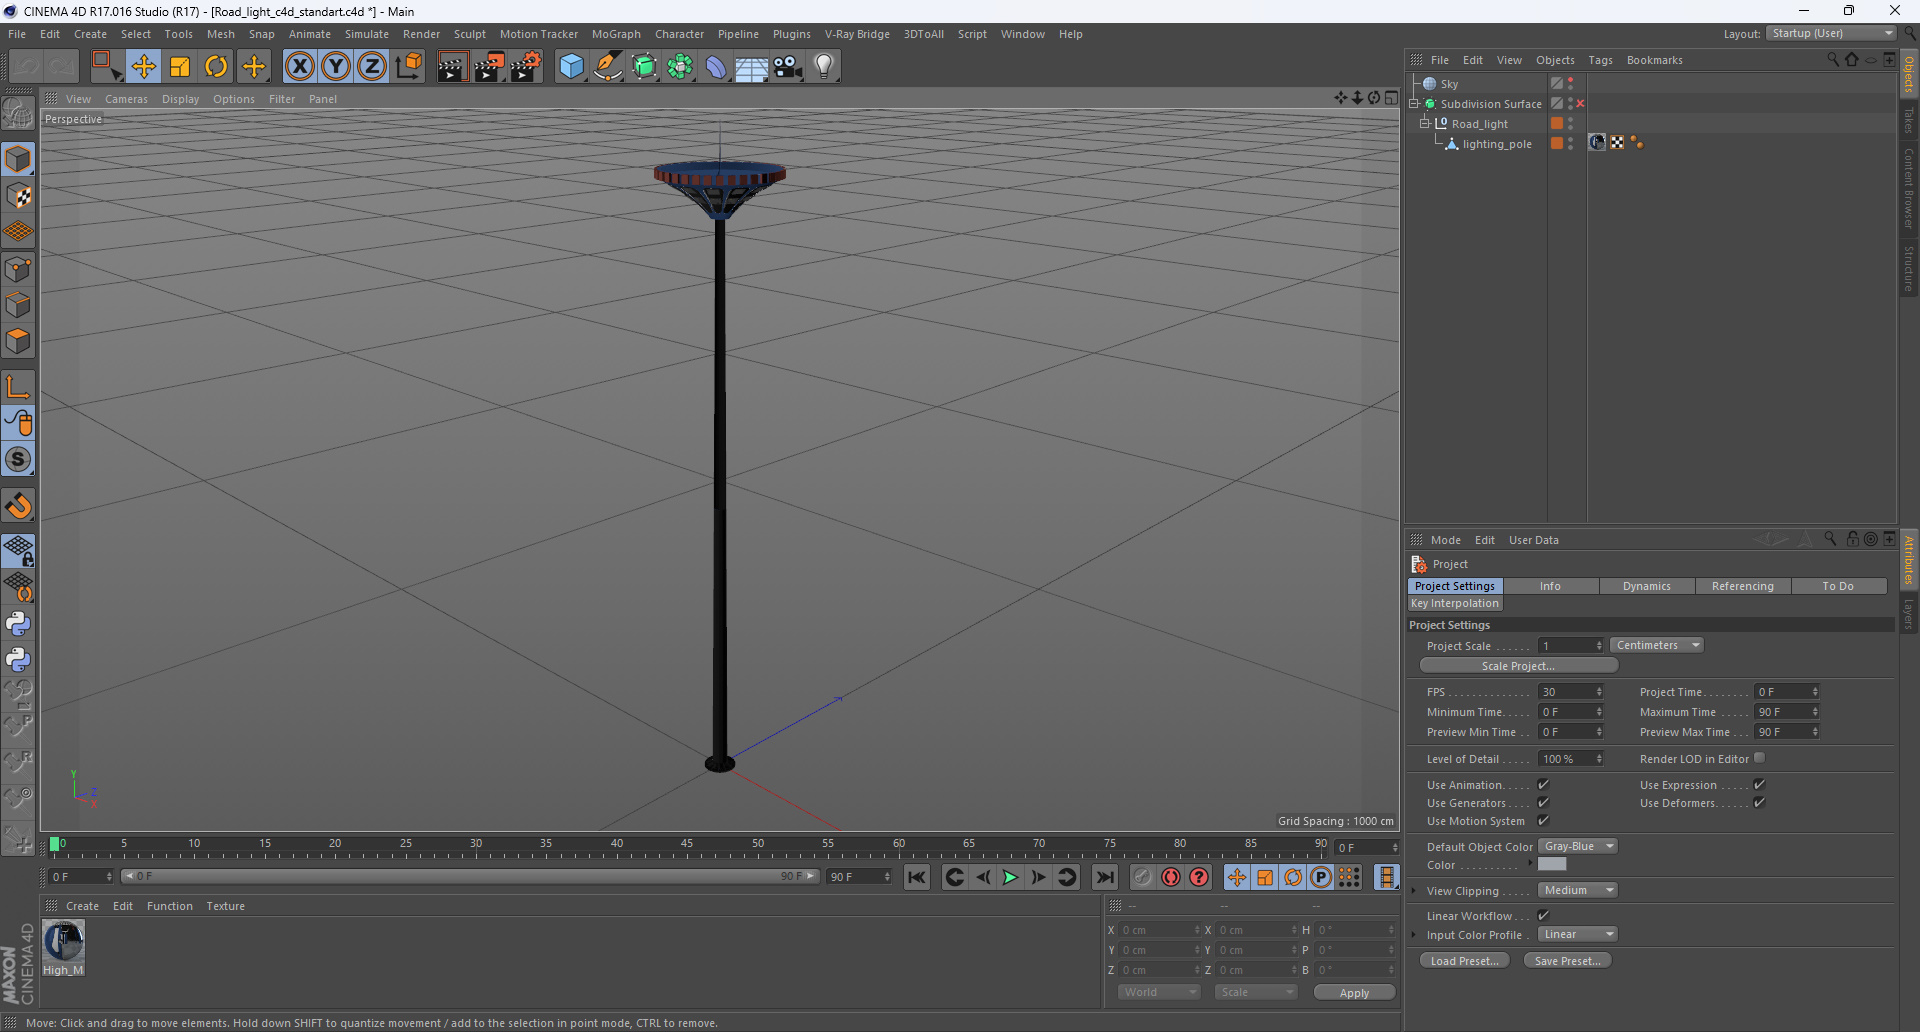This screenshot has width=1920, height=1032.
Task: Go to start of animation
Action: tap(917, 877)
